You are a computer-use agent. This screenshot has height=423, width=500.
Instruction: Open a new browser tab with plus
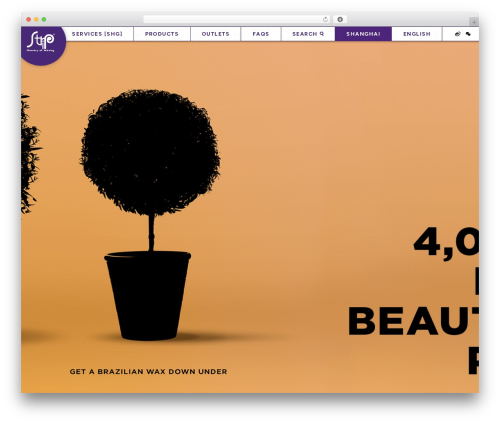click(474, 22)
